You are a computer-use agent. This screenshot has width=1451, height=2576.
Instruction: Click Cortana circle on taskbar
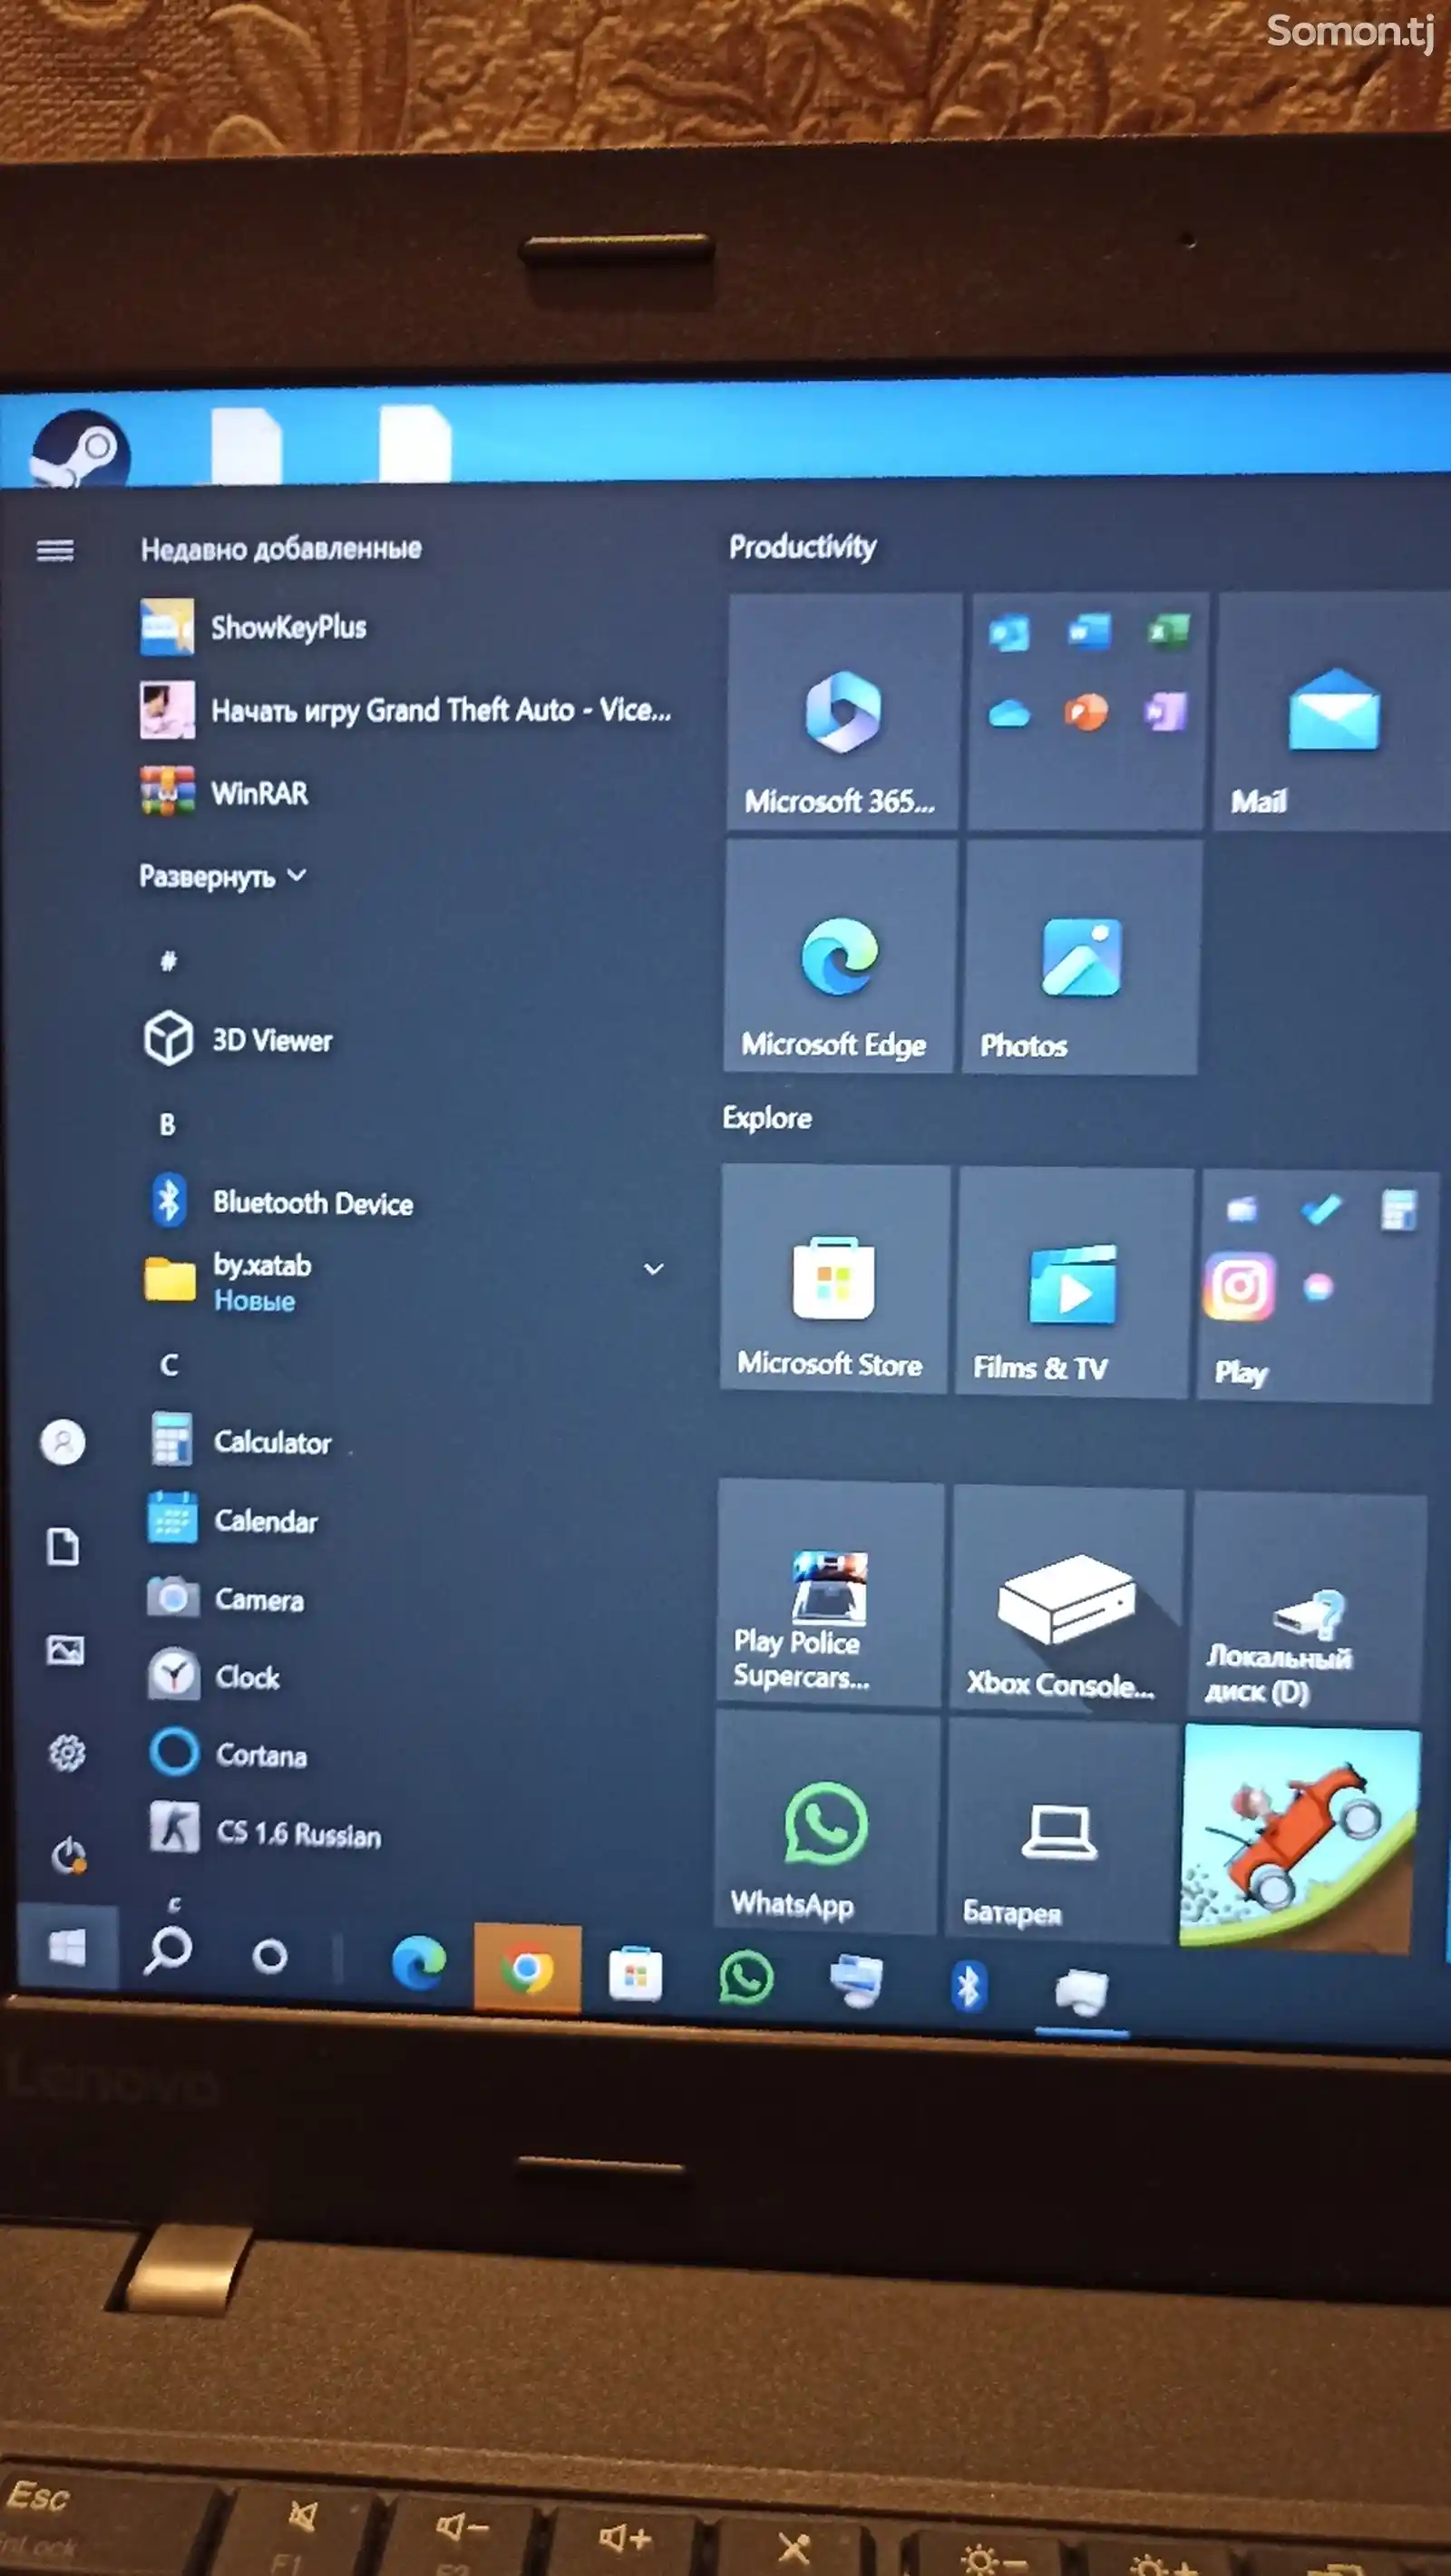click(x=269, y=1956)
